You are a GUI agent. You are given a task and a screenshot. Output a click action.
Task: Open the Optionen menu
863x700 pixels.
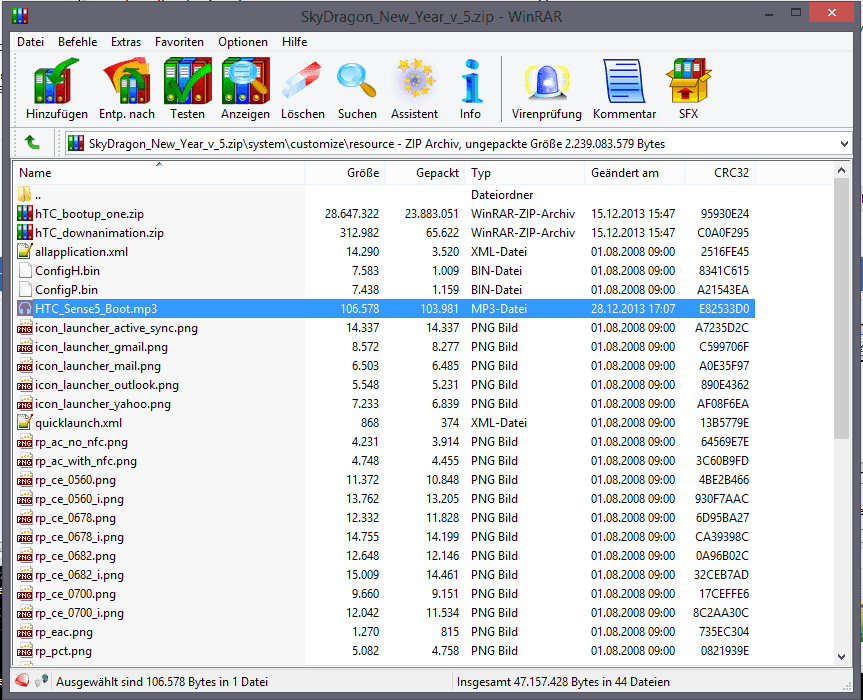point(243,42)
